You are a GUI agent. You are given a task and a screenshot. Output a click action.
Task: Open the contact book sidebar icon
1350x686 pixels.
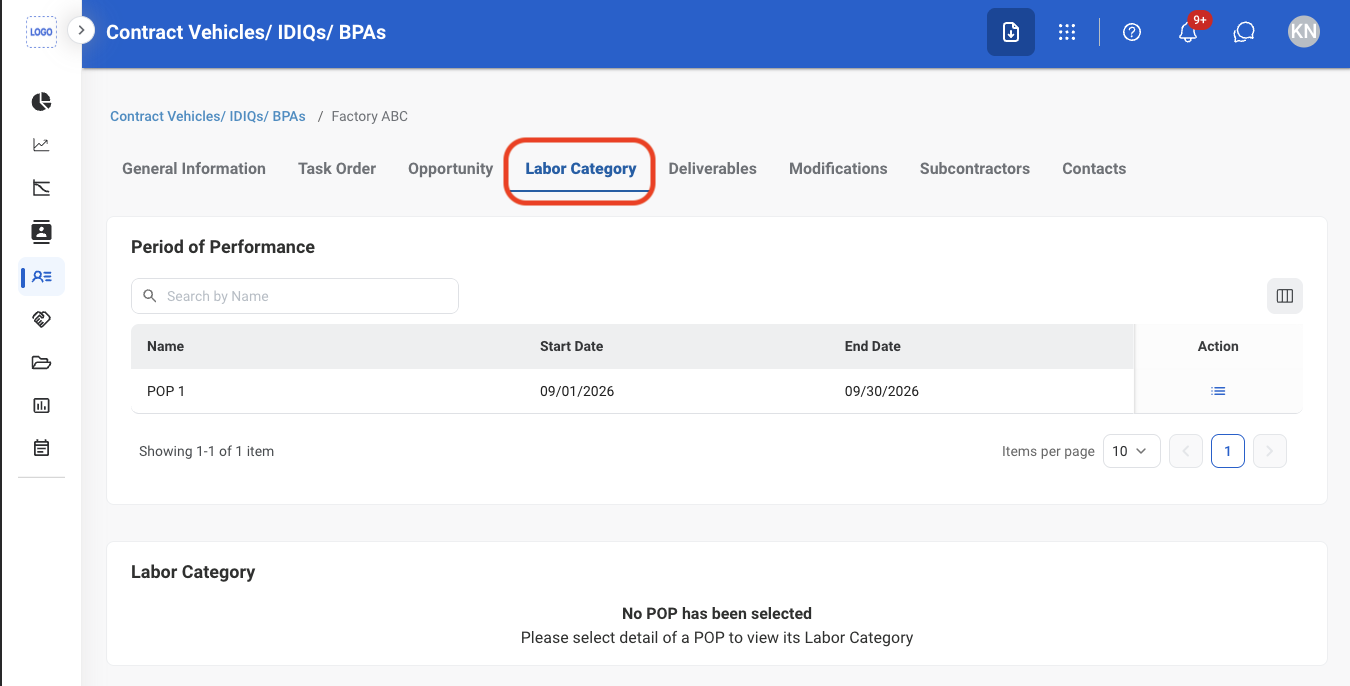(41, 232)
